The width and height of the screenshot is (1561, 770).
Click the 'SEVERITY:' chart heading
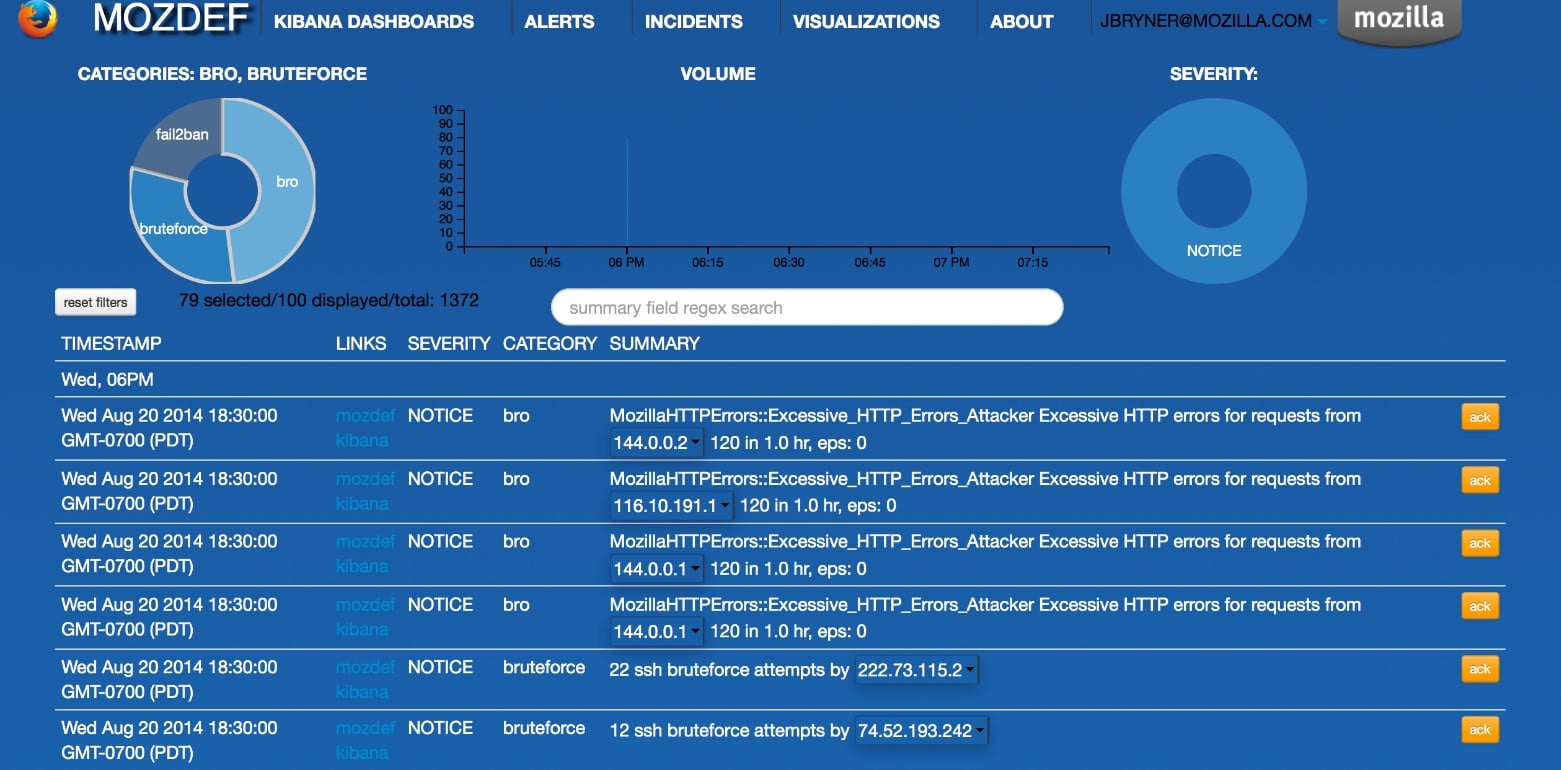coord(1213,74)
